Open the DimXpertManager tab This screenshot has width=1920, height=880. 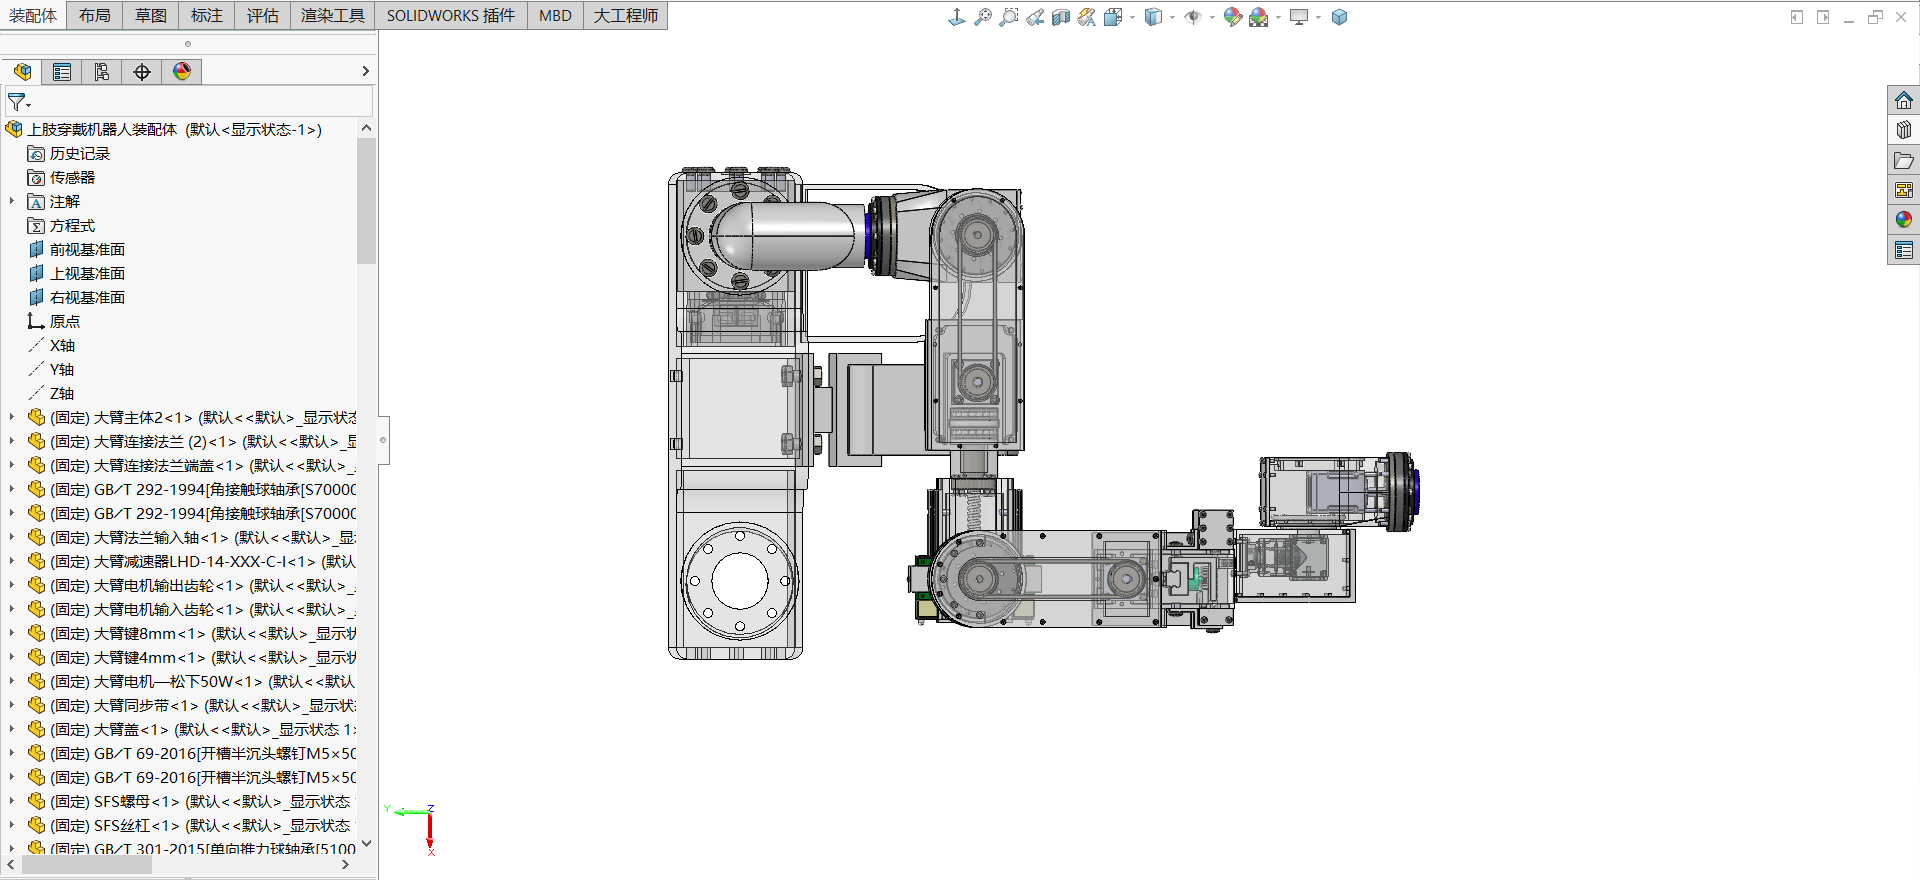[142, 71]
